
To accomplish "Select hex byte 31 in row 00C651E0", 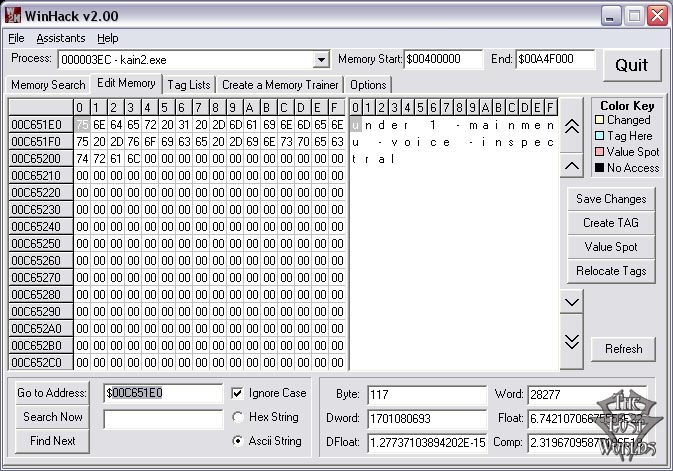I will click(184, 125).
